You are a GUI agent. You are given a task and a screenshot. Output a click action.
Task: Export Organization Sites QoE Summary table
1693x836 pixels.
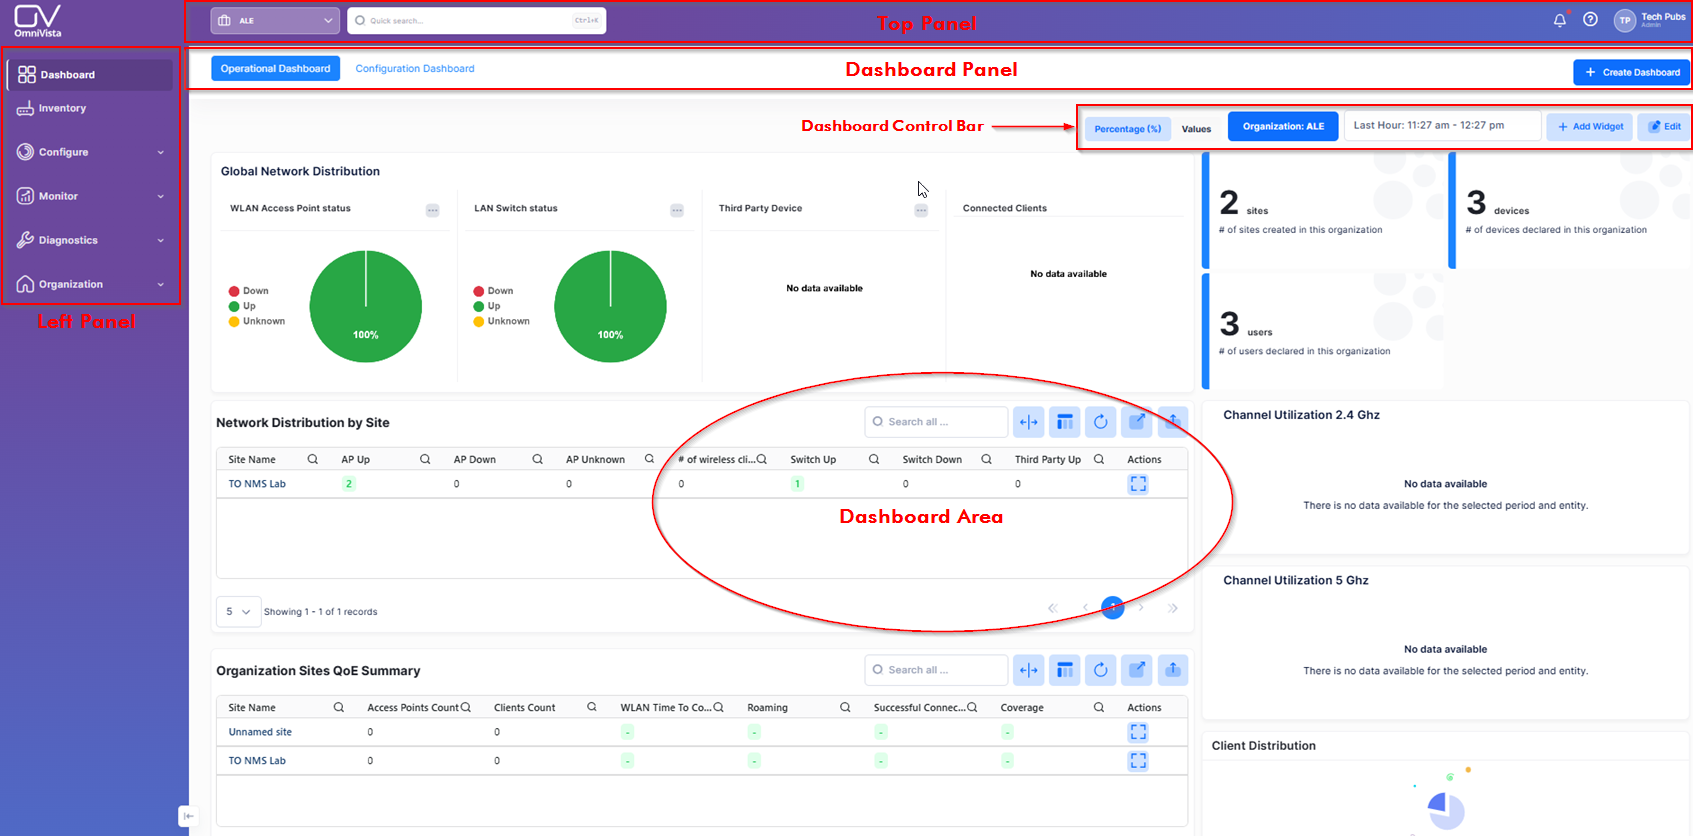pos(1173,670)
